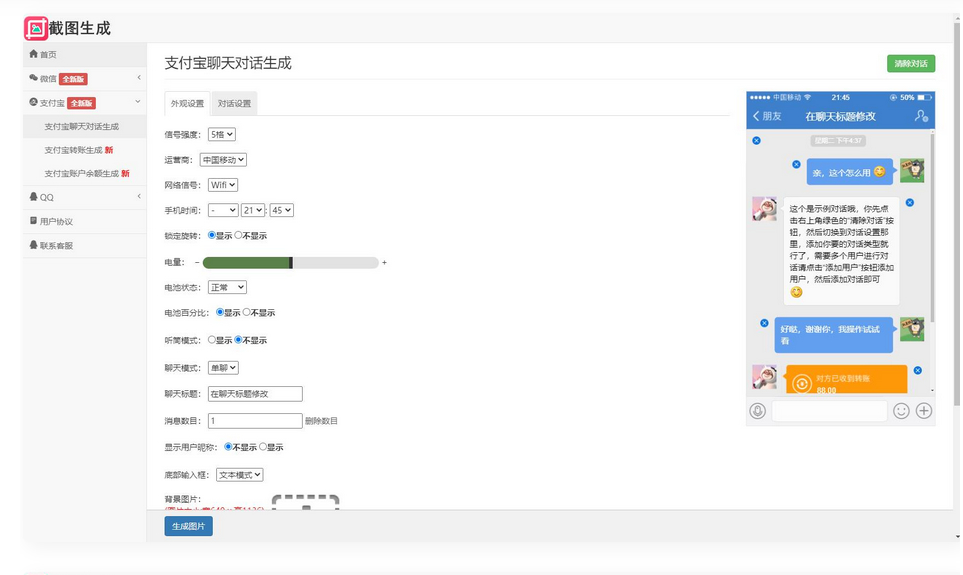
Task: Open the 电池状态 dropdown
Action: (x=227, y=287)
